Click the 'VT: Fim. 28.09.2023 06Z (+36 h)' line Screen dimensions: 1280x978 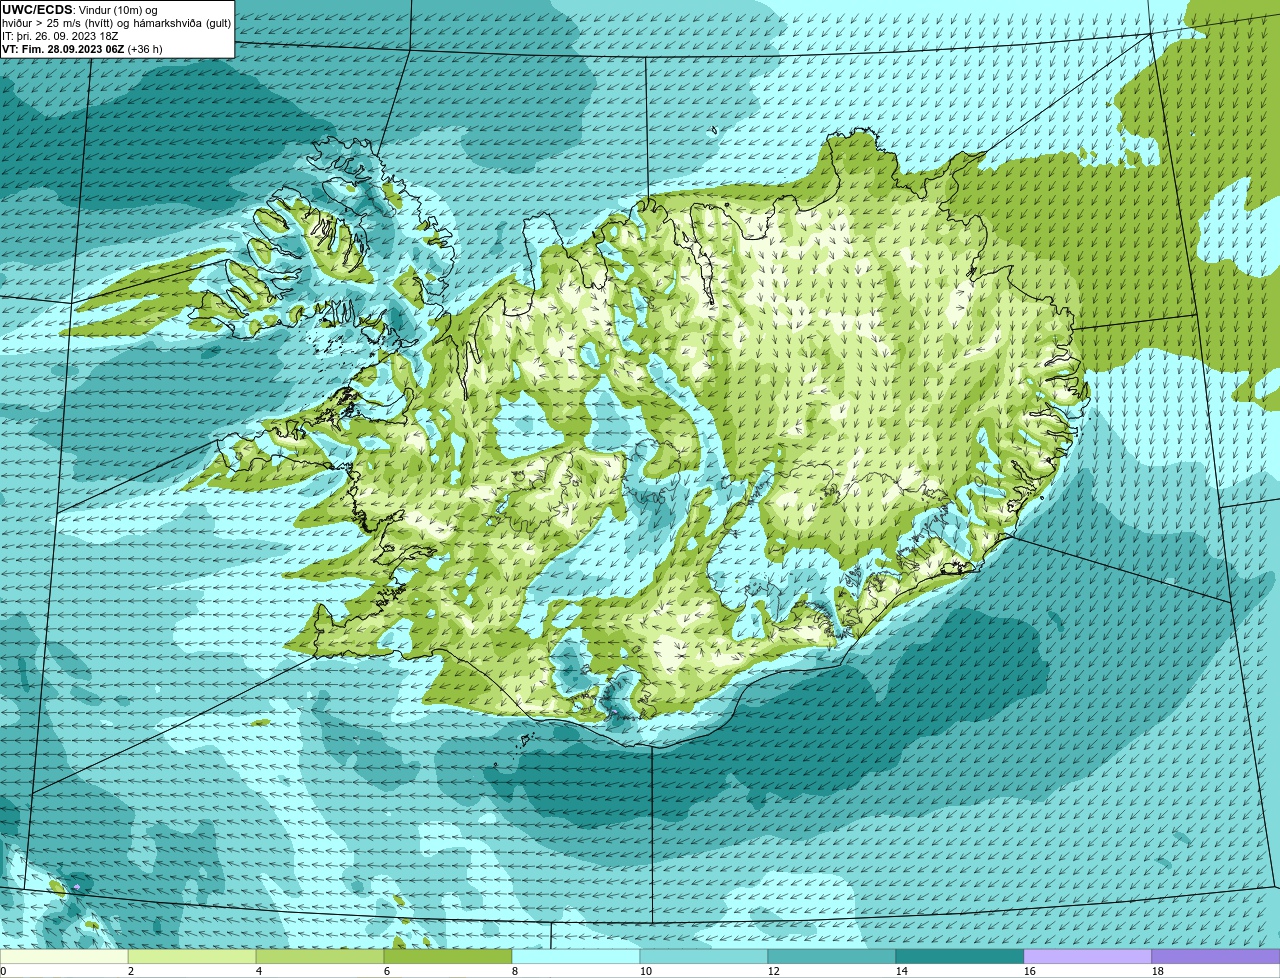coord(82,49)
